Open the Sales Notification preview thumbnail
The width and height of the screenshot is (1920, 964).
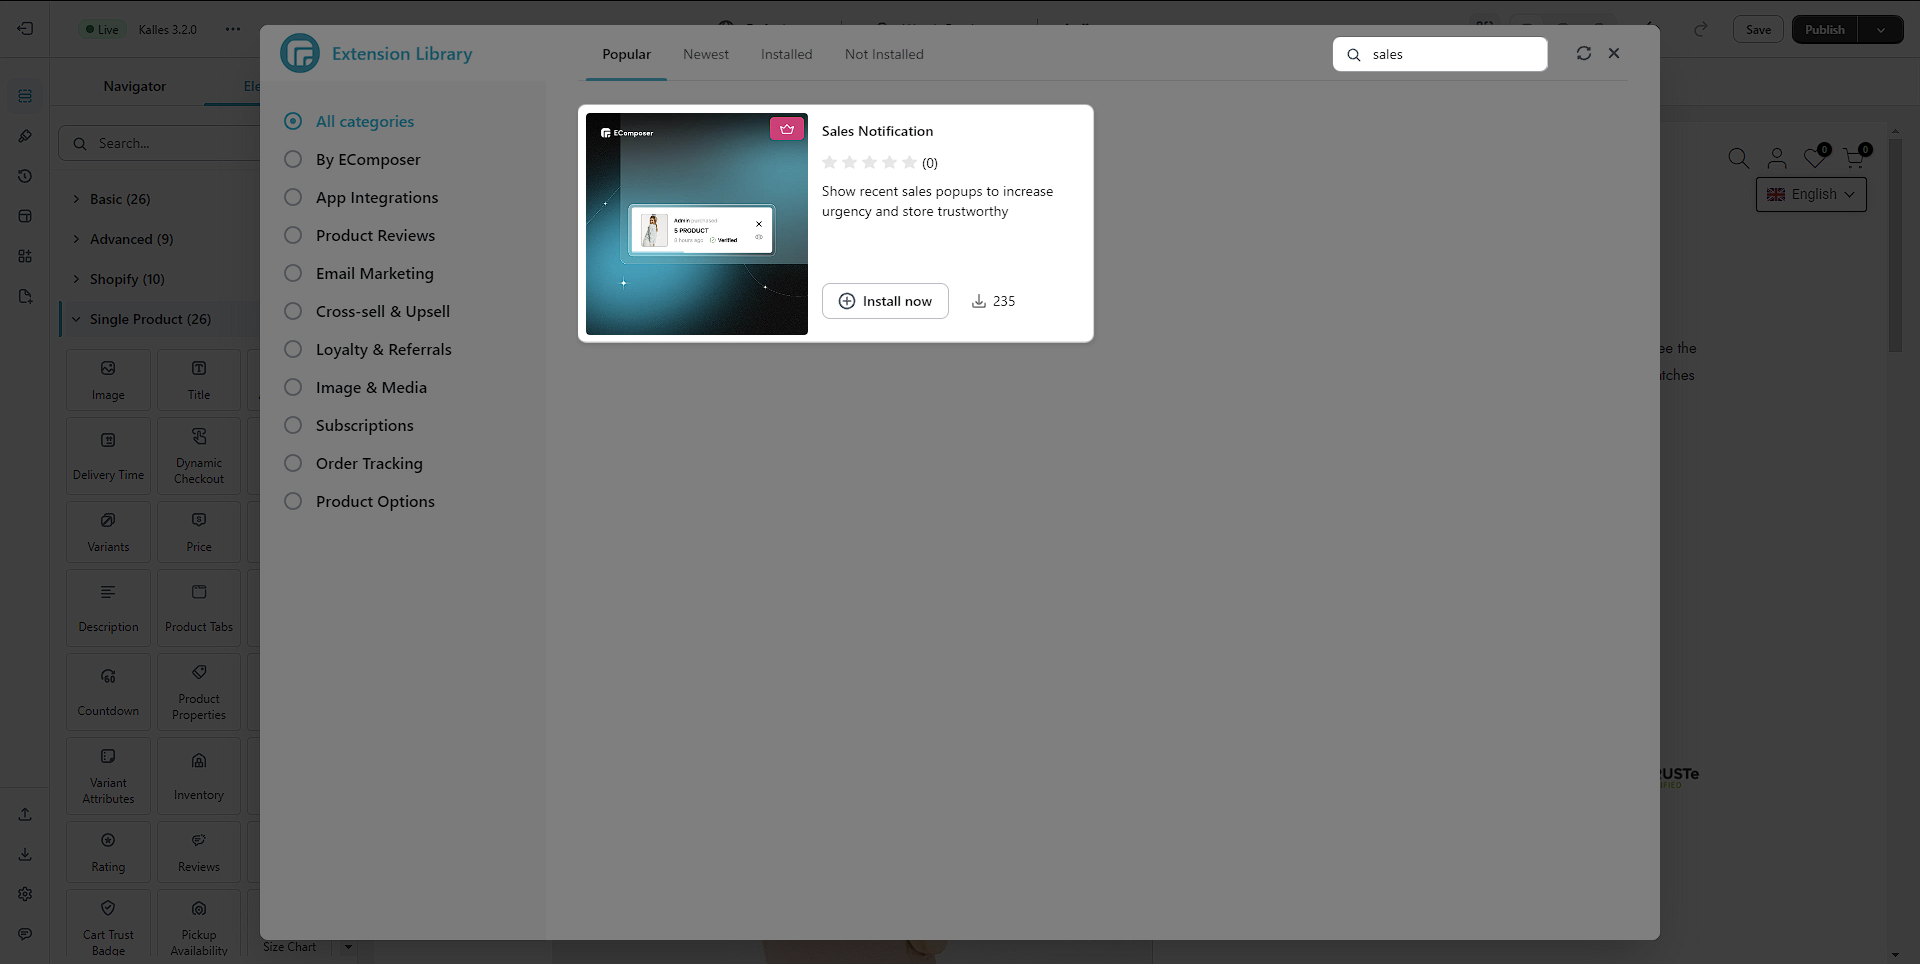coord(697,224)
